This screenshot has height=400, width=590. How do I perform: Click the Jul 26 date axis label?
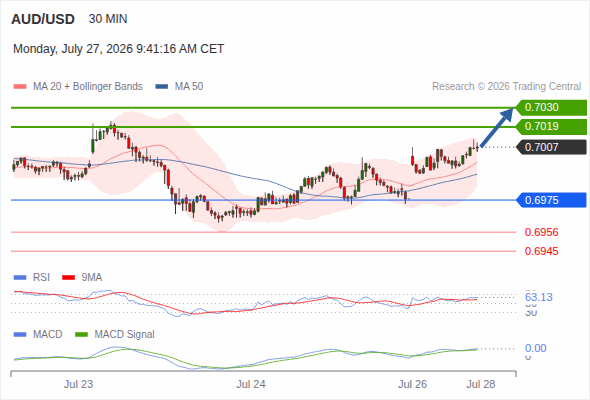pyautogui.click(x=412, y=384)
